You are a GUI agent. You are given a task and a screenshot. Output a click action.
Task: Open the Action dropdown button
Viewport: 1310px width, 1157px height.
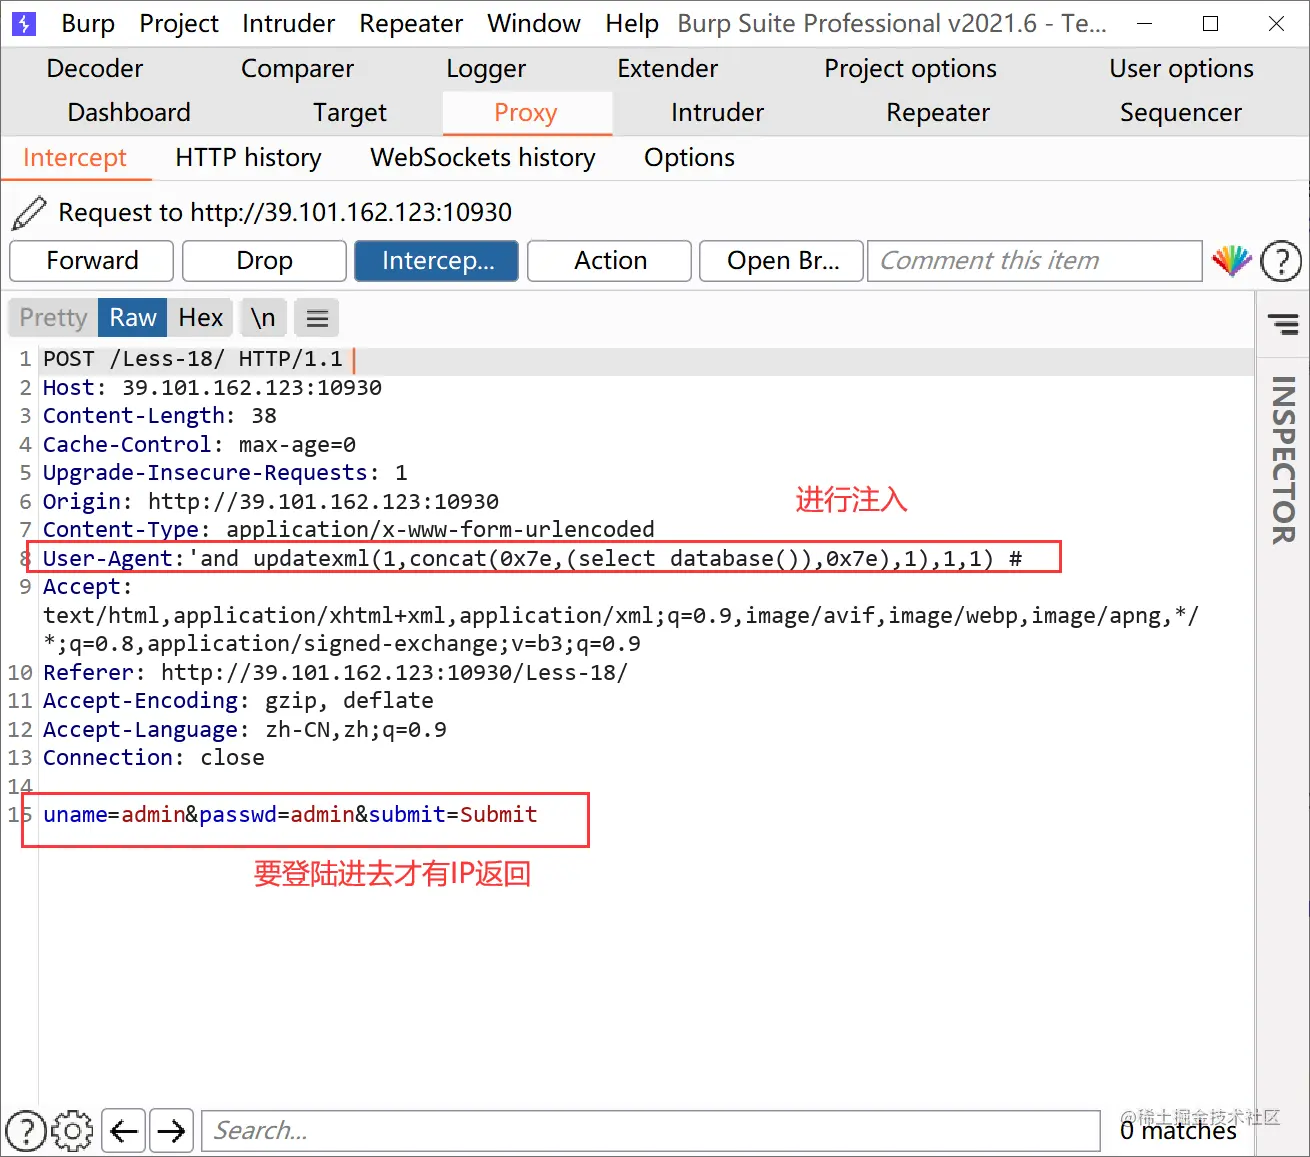[x=609, y=261]
